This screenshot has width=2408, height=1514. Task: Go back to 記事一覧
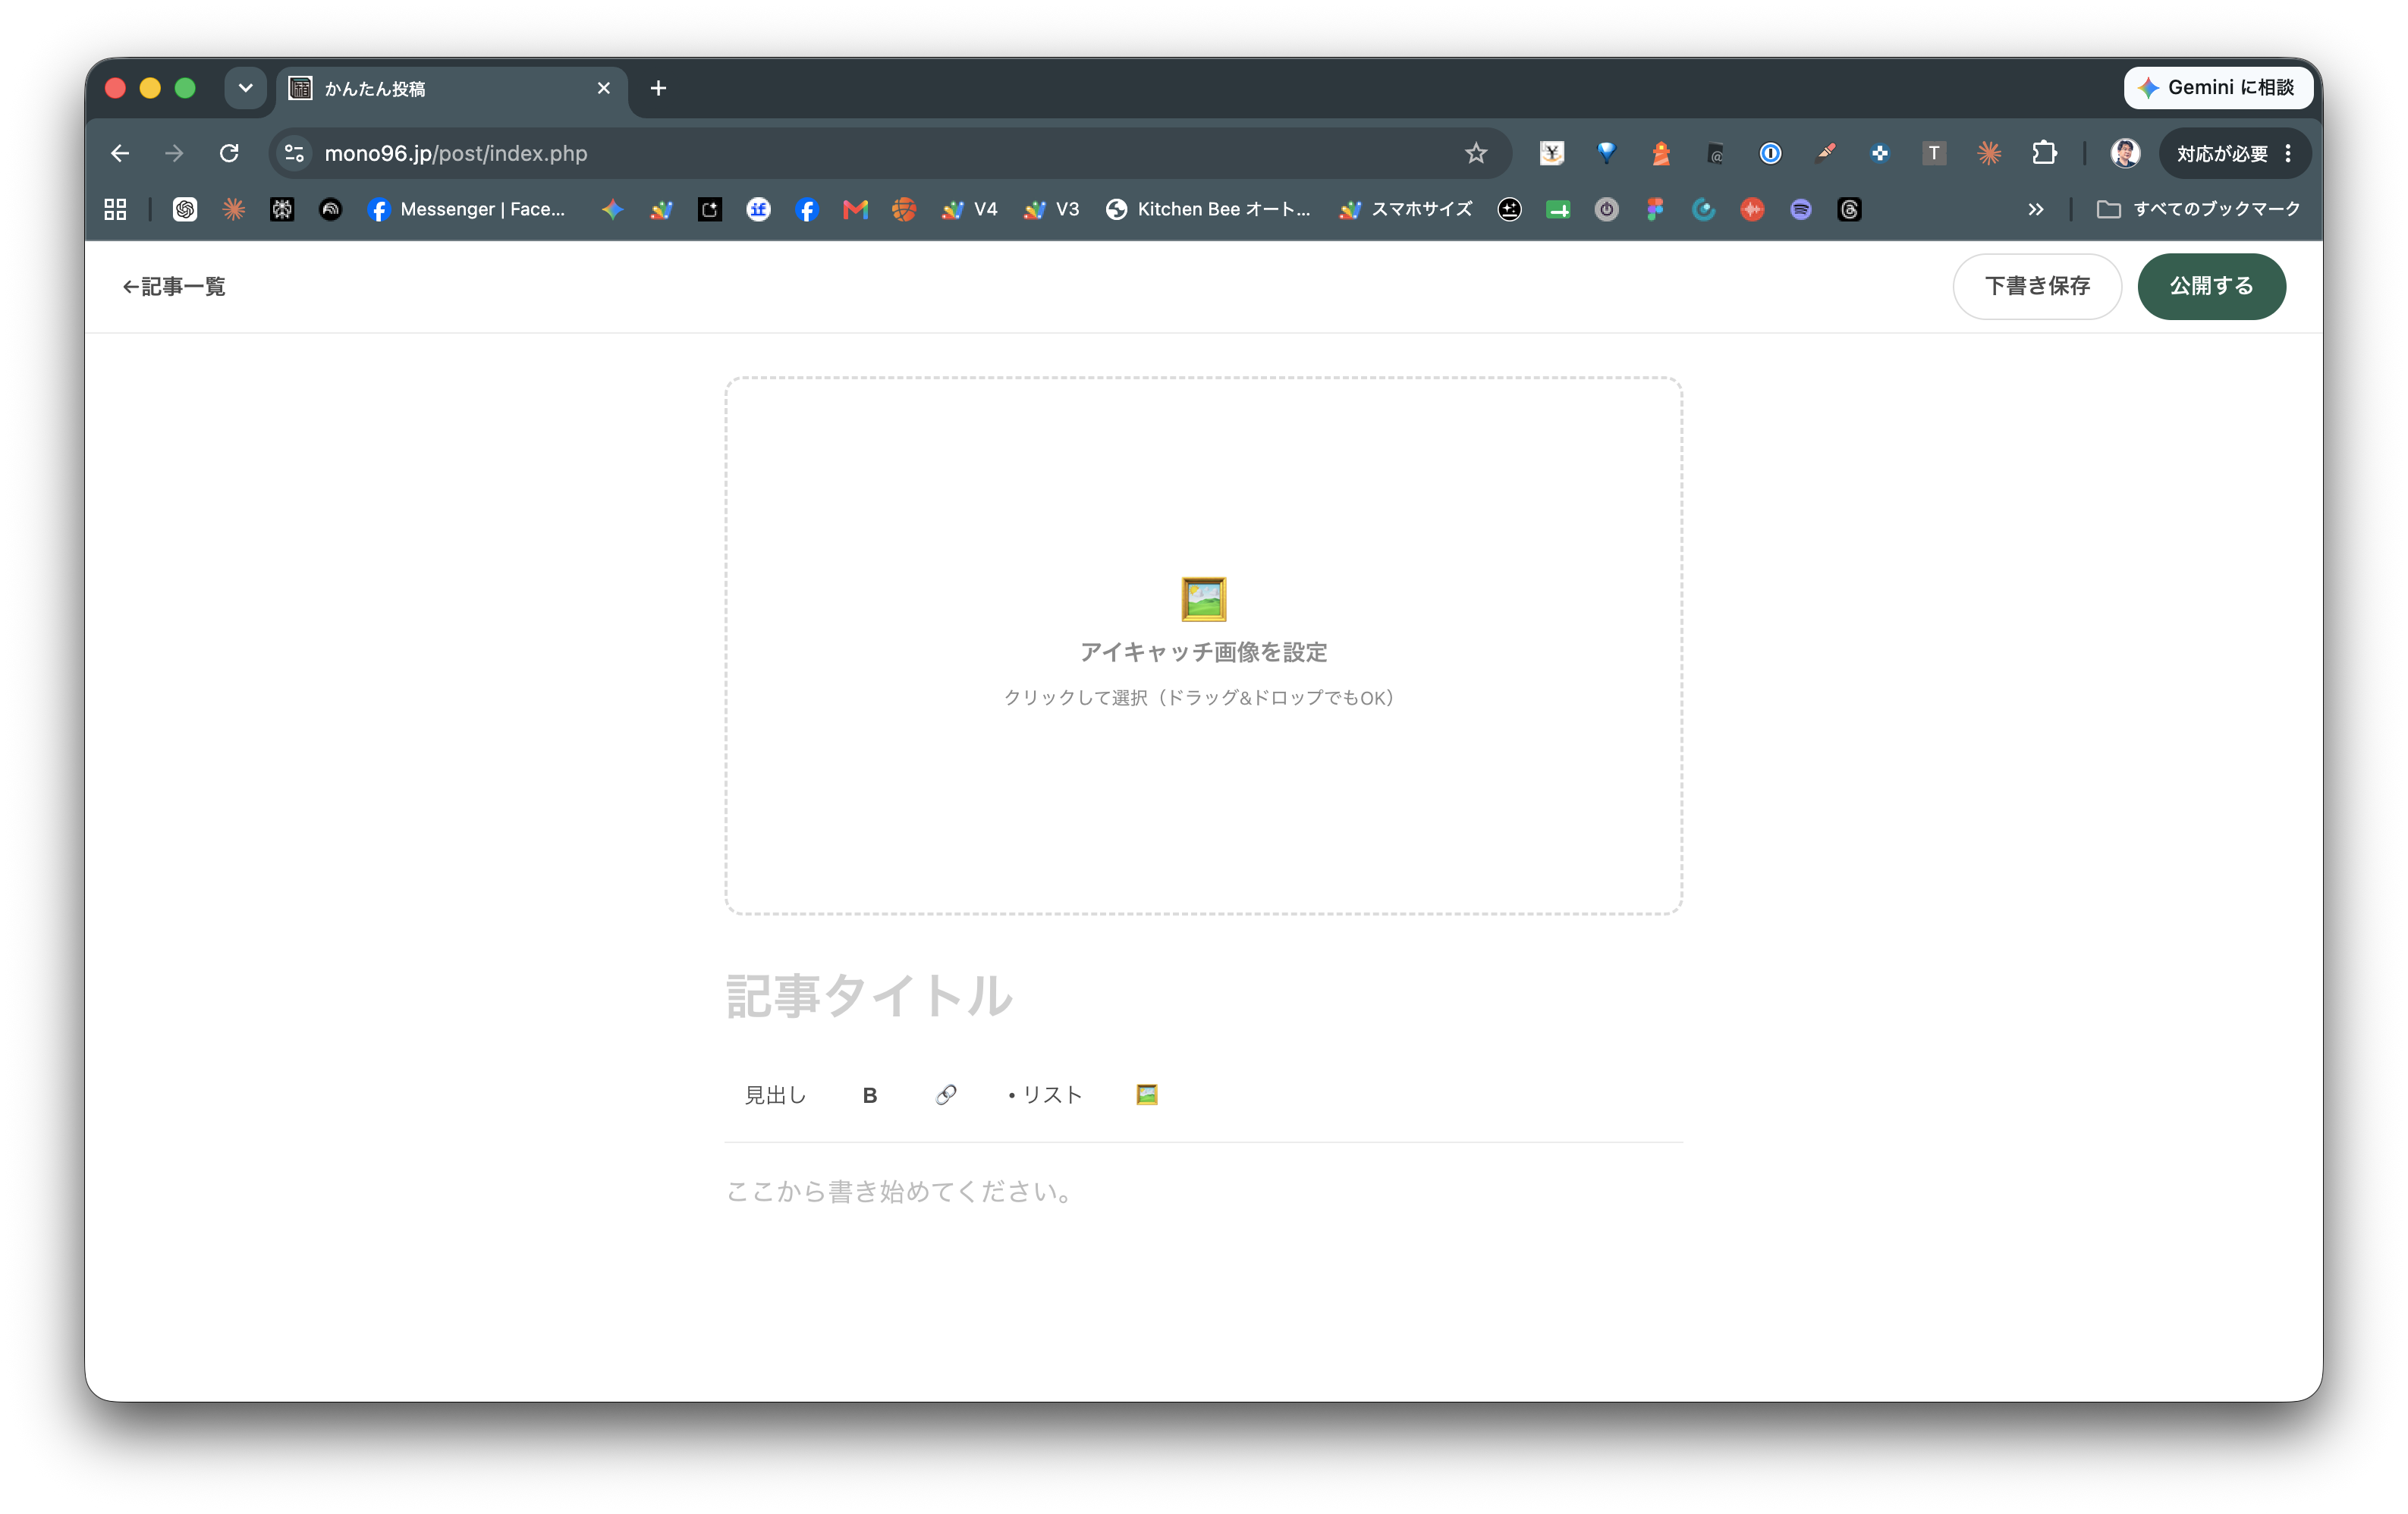click(x=174, y=287)
